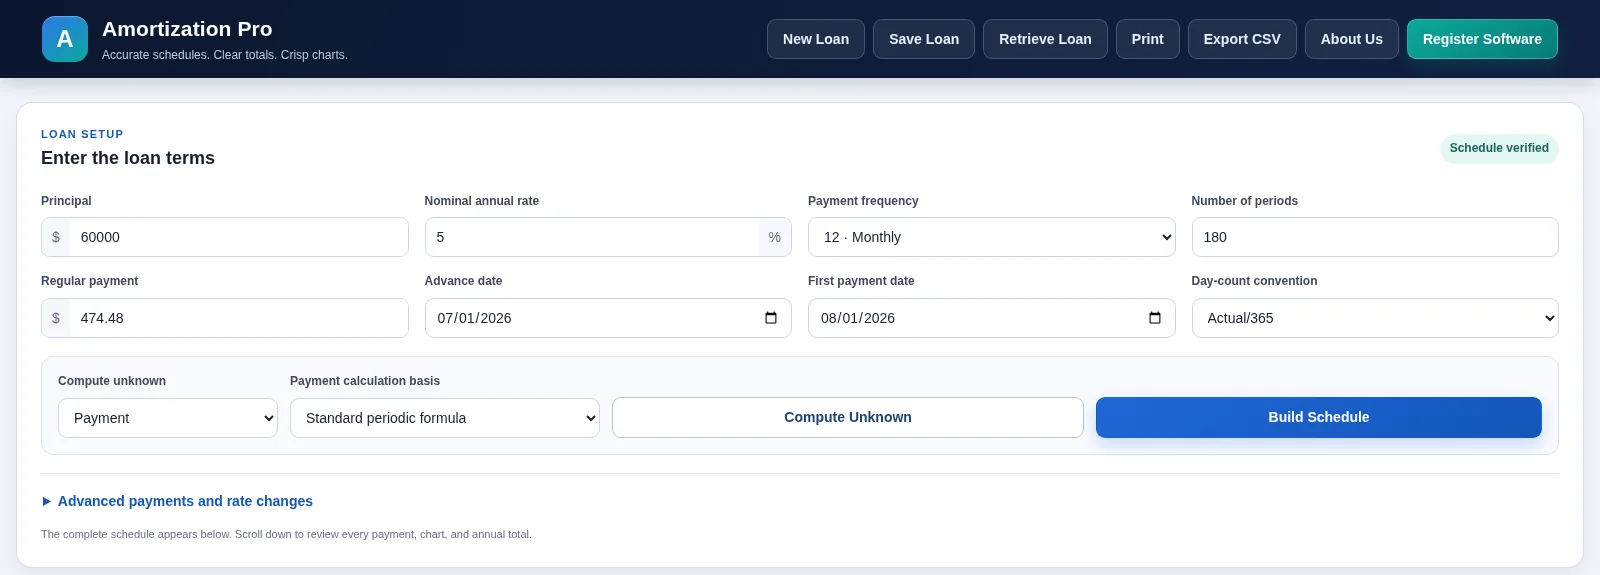Click the dollar sign prefix in Principal field

pos(56,237)
